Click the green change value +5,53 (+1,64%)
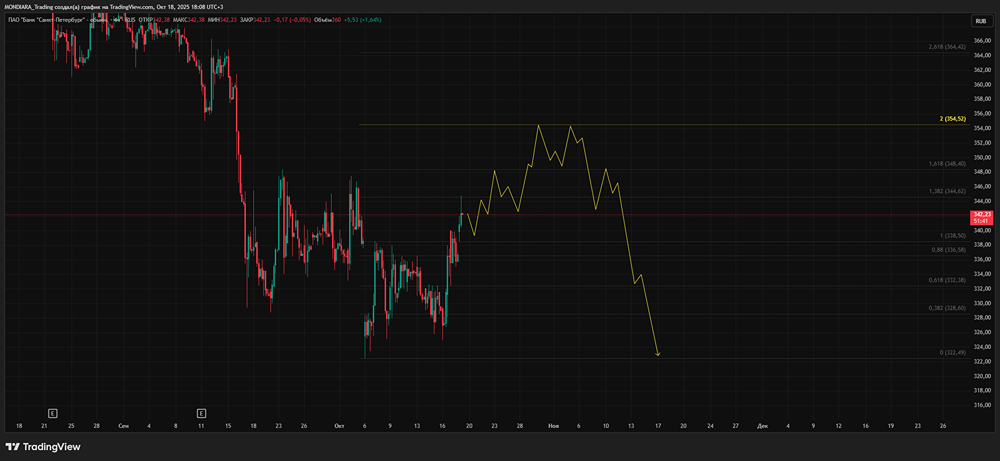1000x461 pixels. 363,20
